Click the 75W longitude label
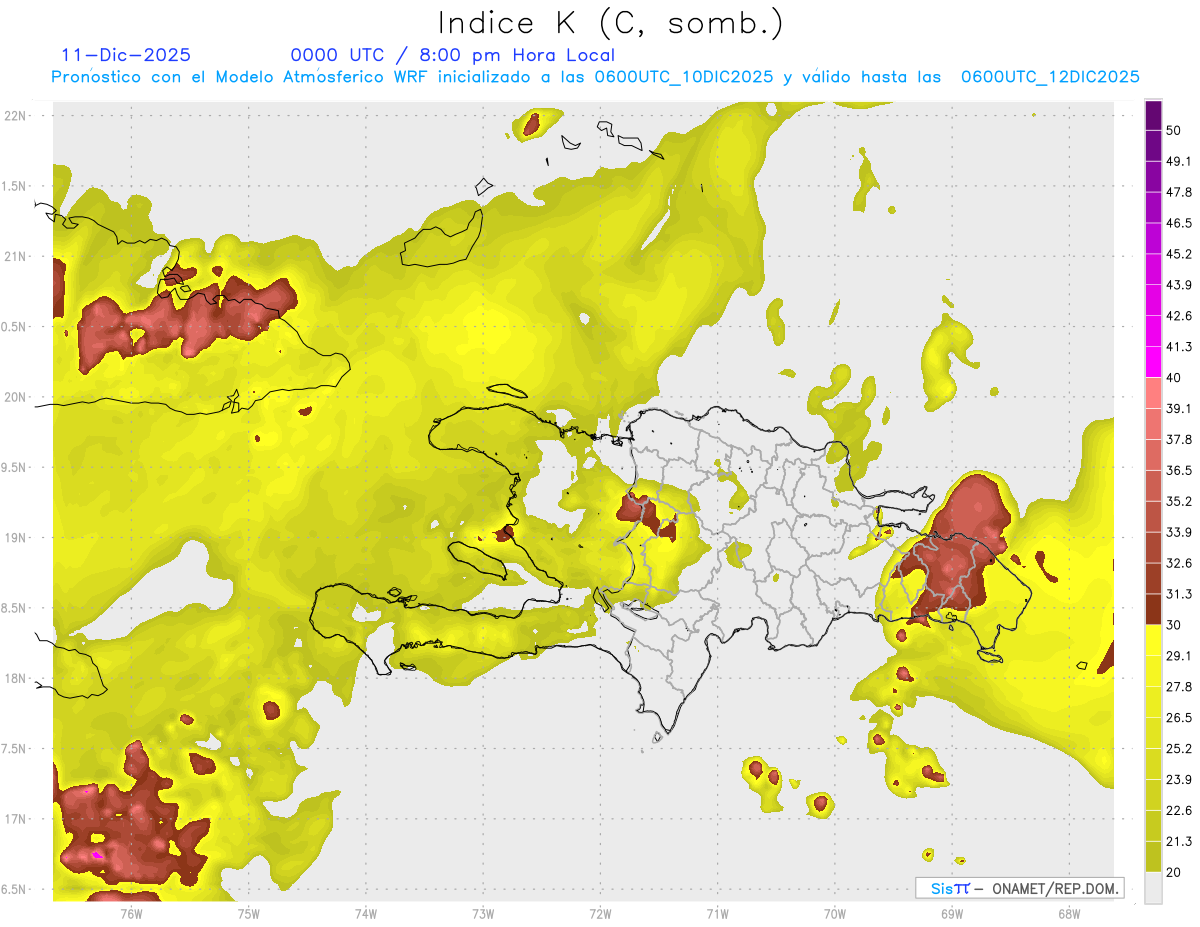 pyautogui.click(x=248, y=913)
